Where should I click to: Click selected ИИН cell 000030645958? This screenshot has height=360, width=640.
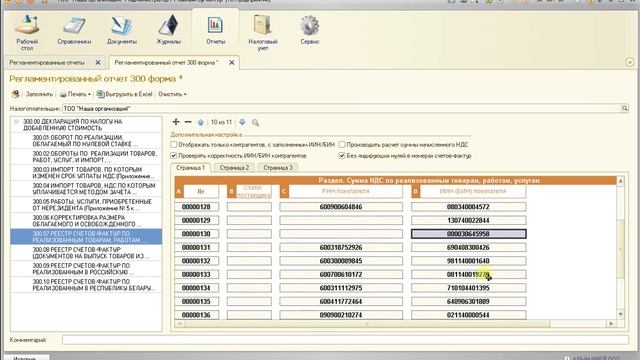click(x=469, y=234)
